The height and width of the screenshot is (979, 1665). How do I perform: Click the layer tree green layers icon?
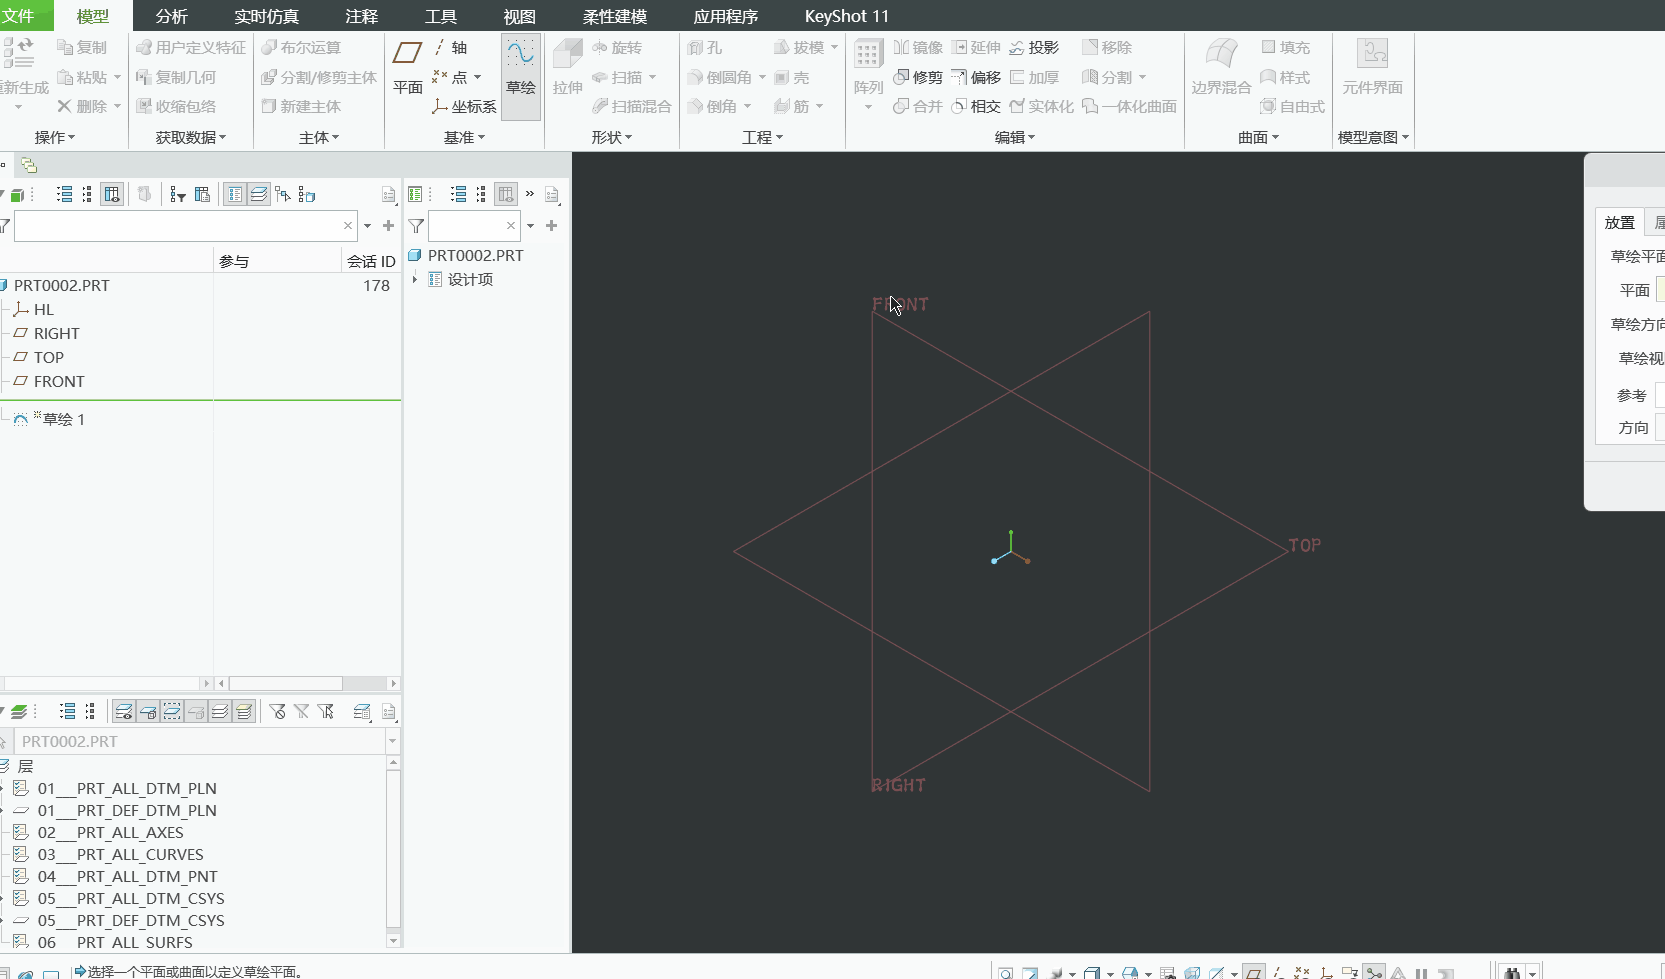(18, 711)
